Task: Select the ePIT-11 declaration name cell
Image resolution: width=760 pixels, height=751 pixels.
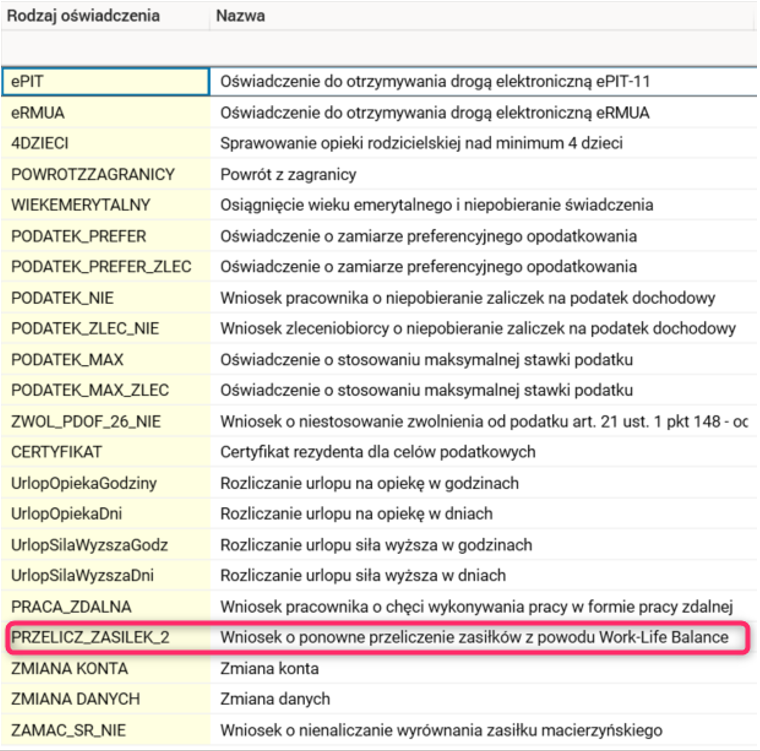Action: pyautogui.click(x=484, y=81)
